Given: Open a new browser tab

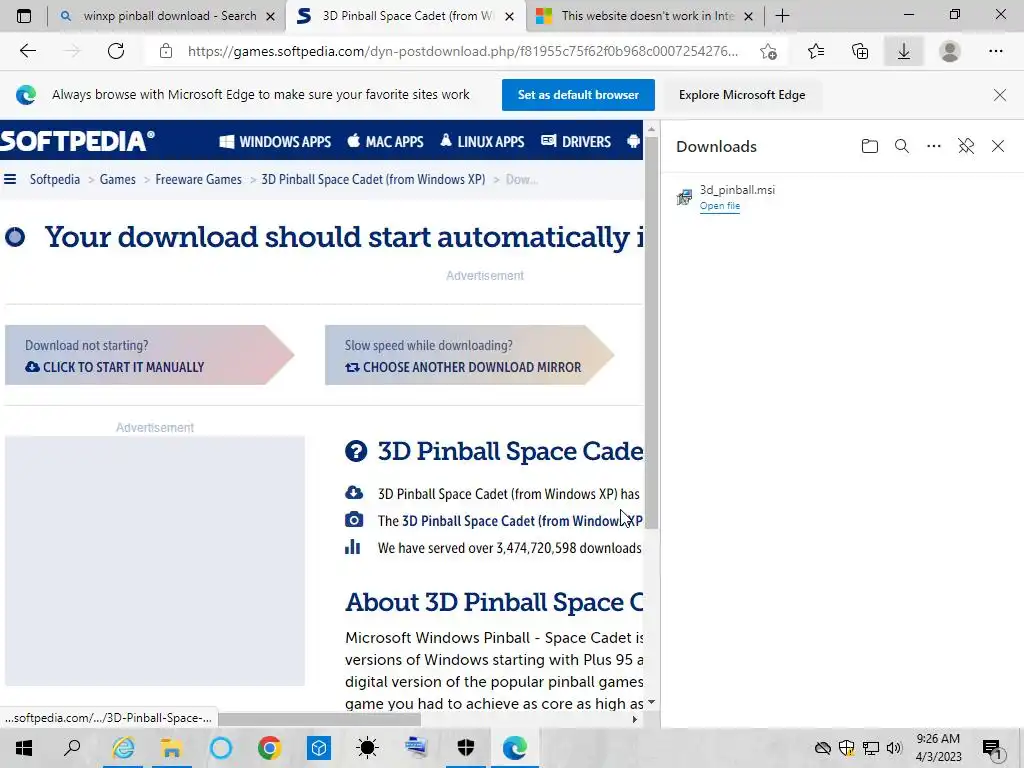Looking at the screenshot, I should click(x=782, y=16).
